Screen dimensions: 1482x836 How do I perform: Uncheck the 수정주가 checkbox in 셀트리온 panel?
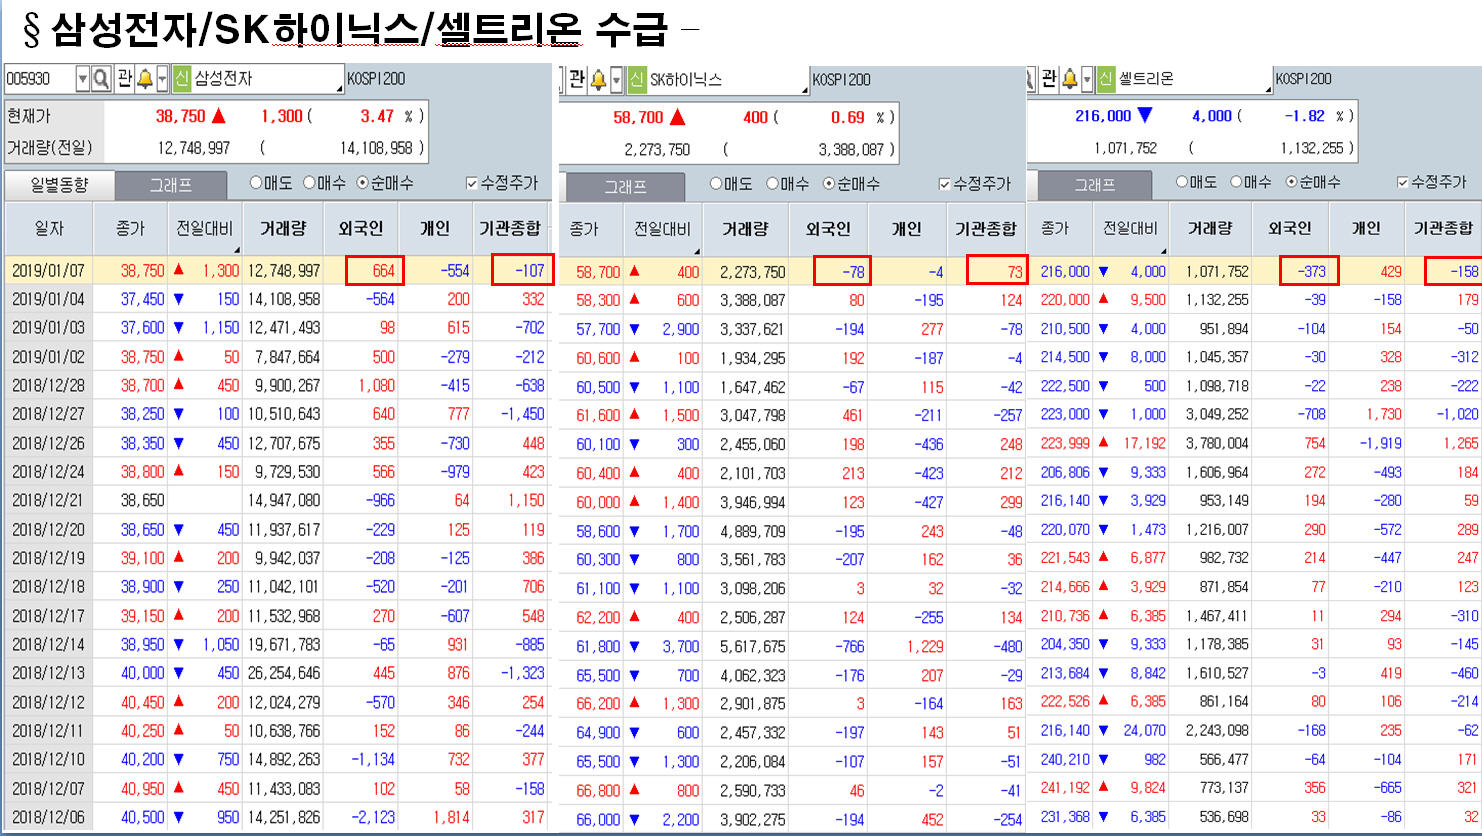[1402, 182]
